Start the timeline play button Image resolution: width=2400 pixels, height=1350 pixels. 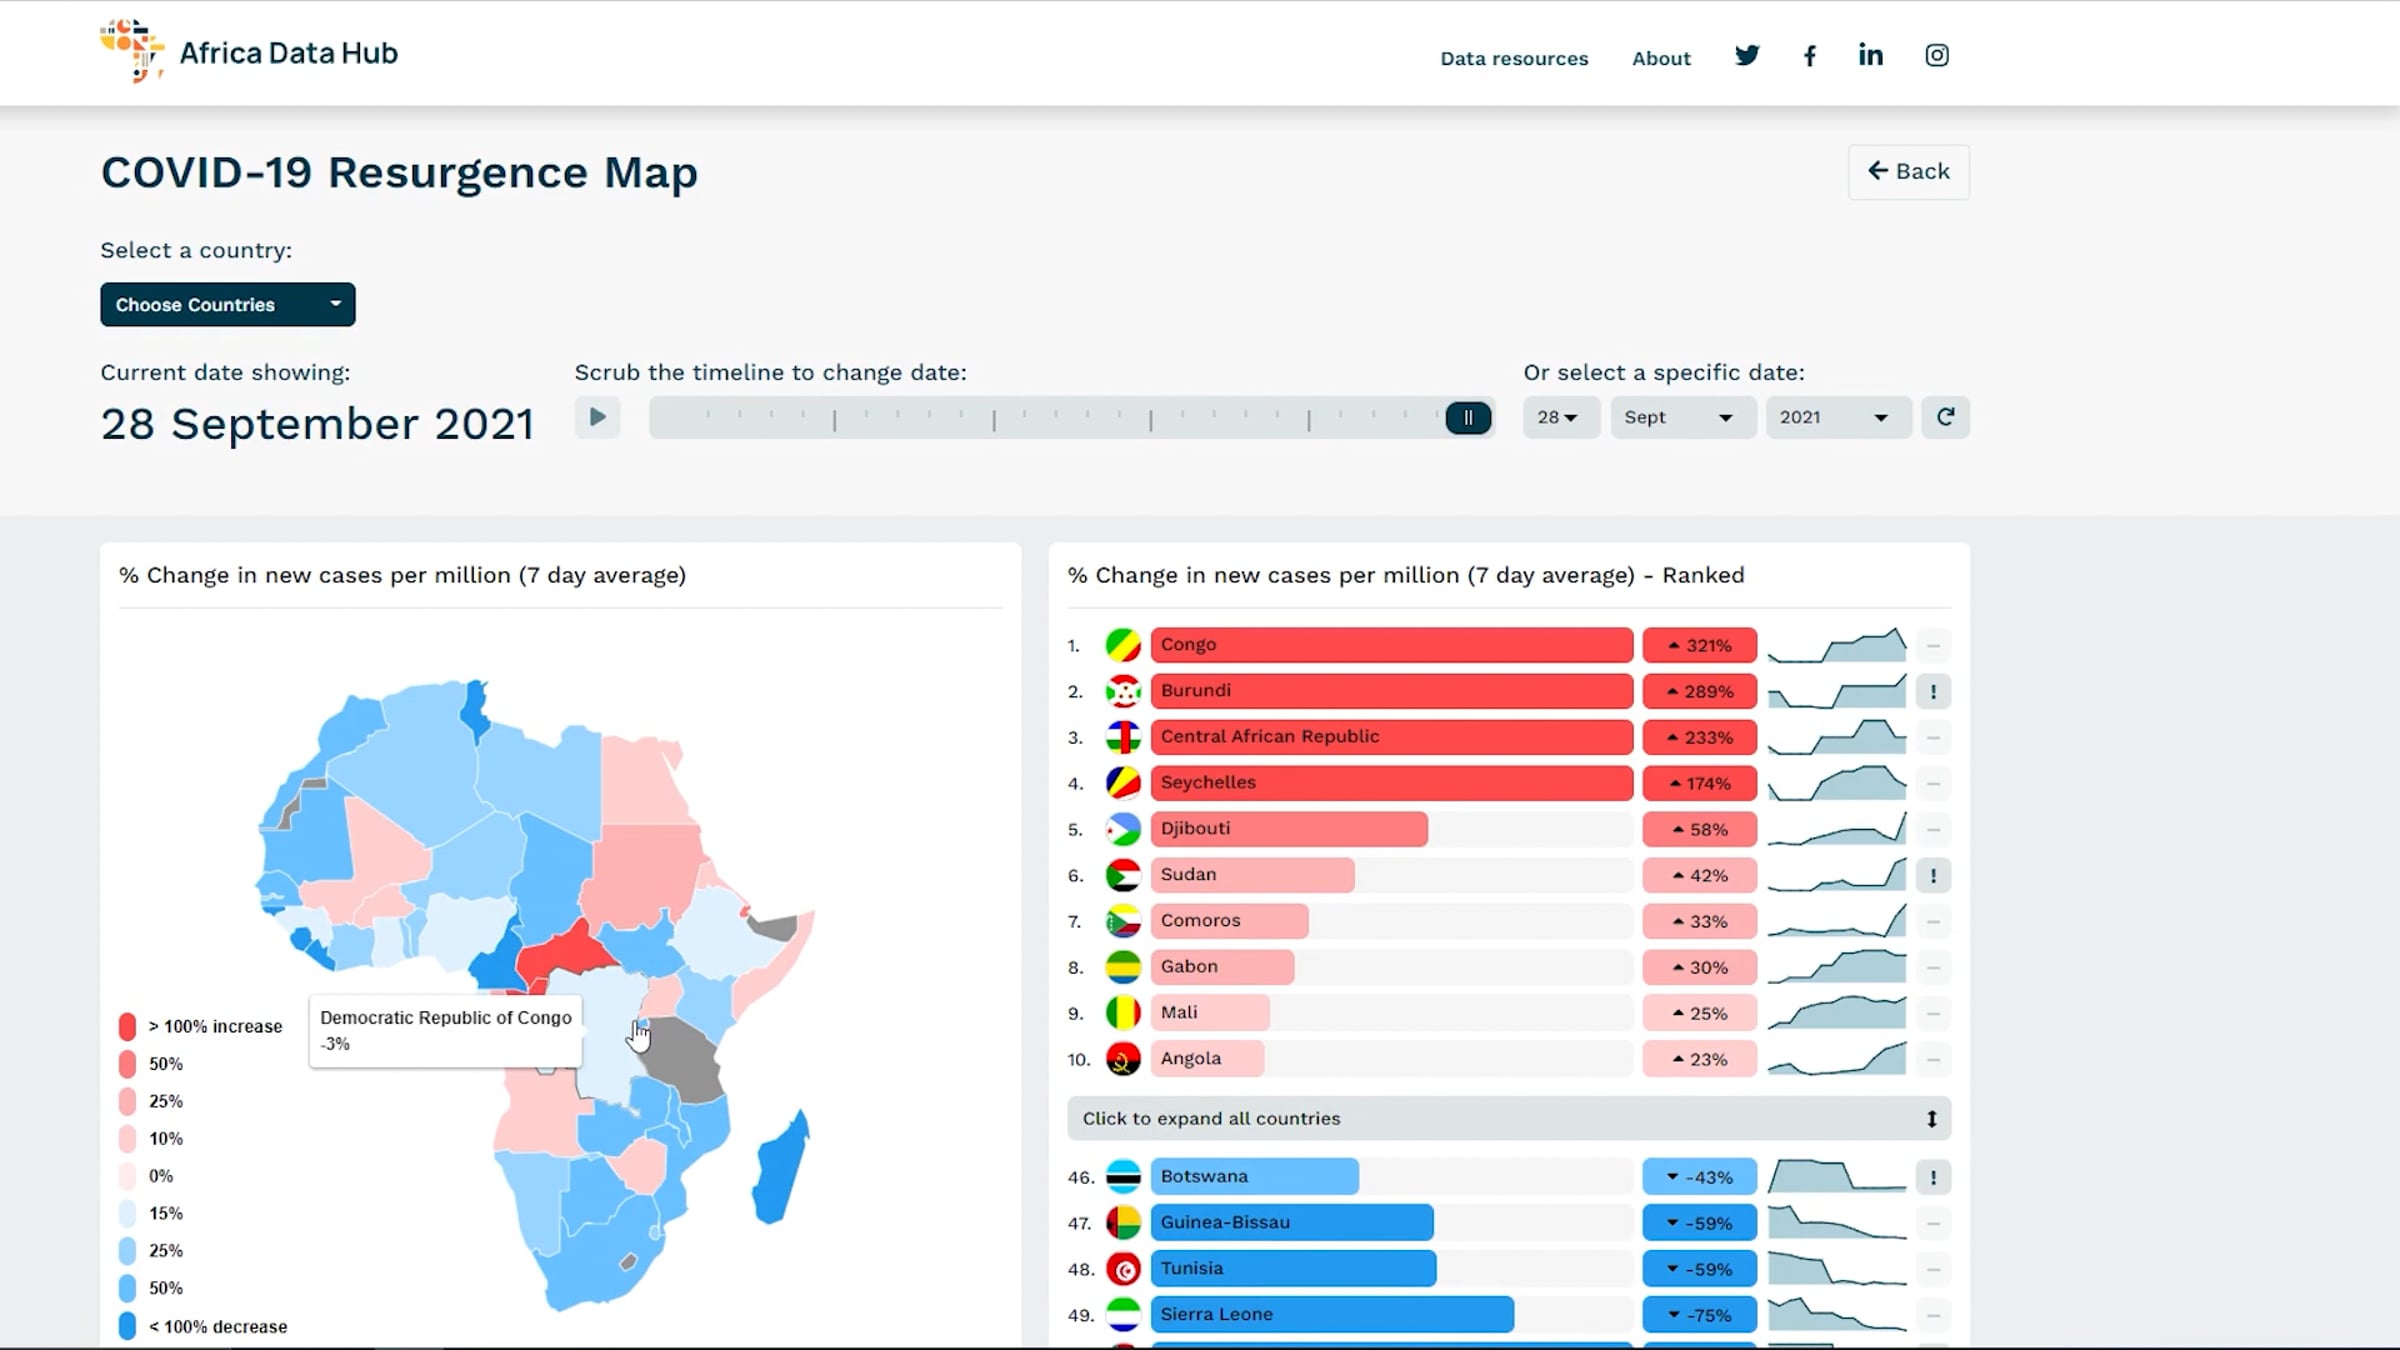[x=597, y=417]
